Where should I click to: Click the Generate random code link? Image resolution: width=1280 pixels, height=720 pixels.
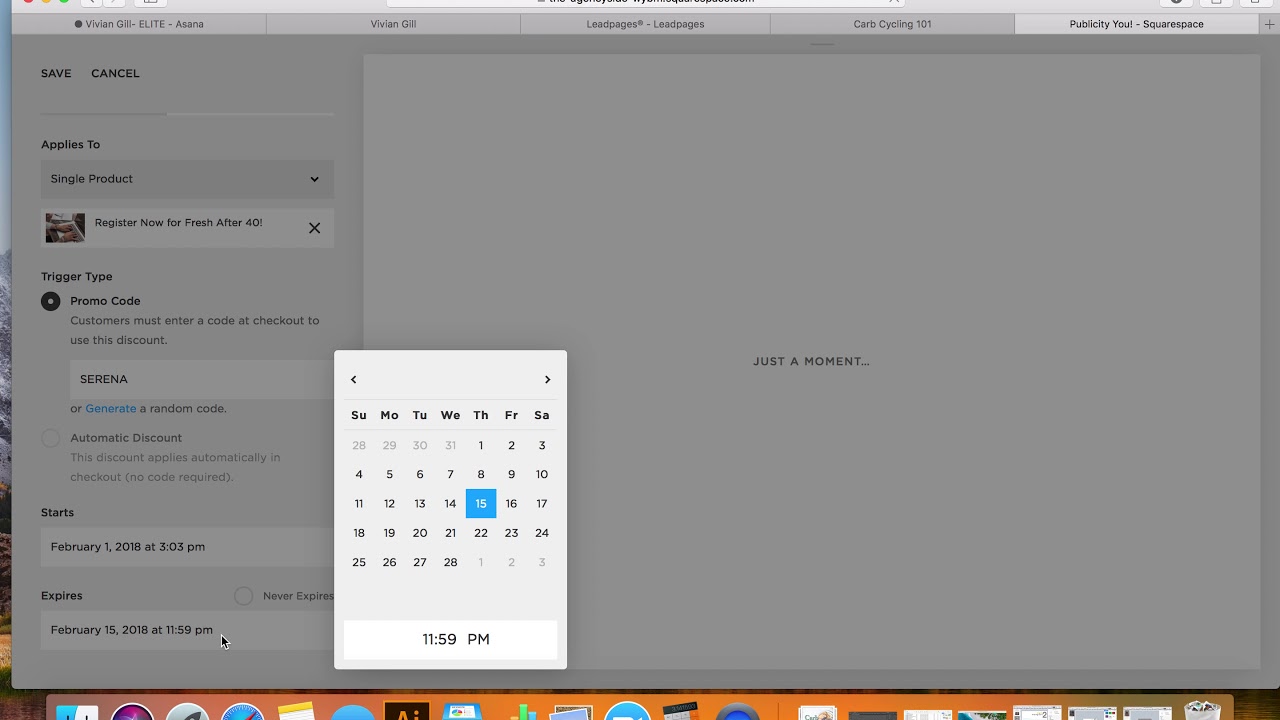coord(111,408)
